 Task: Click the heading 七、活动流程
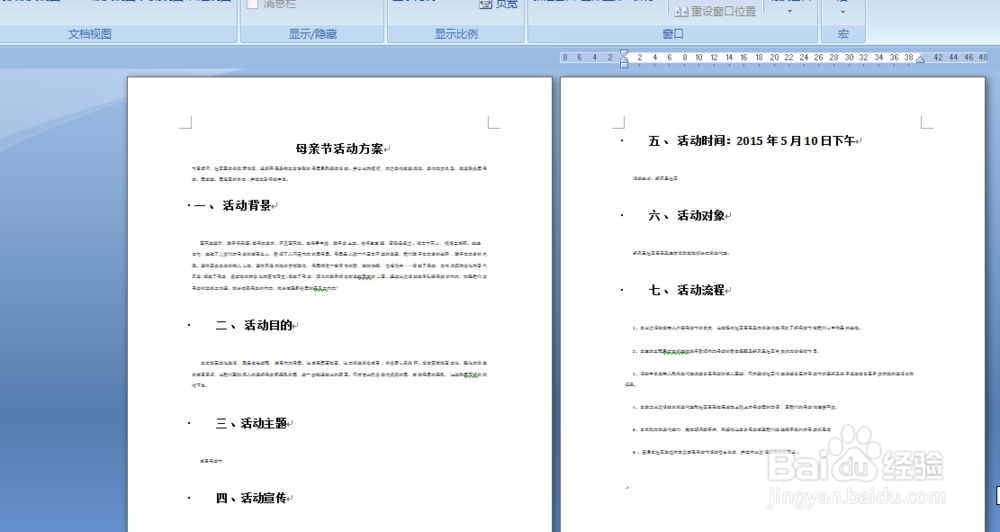point(687,290)
